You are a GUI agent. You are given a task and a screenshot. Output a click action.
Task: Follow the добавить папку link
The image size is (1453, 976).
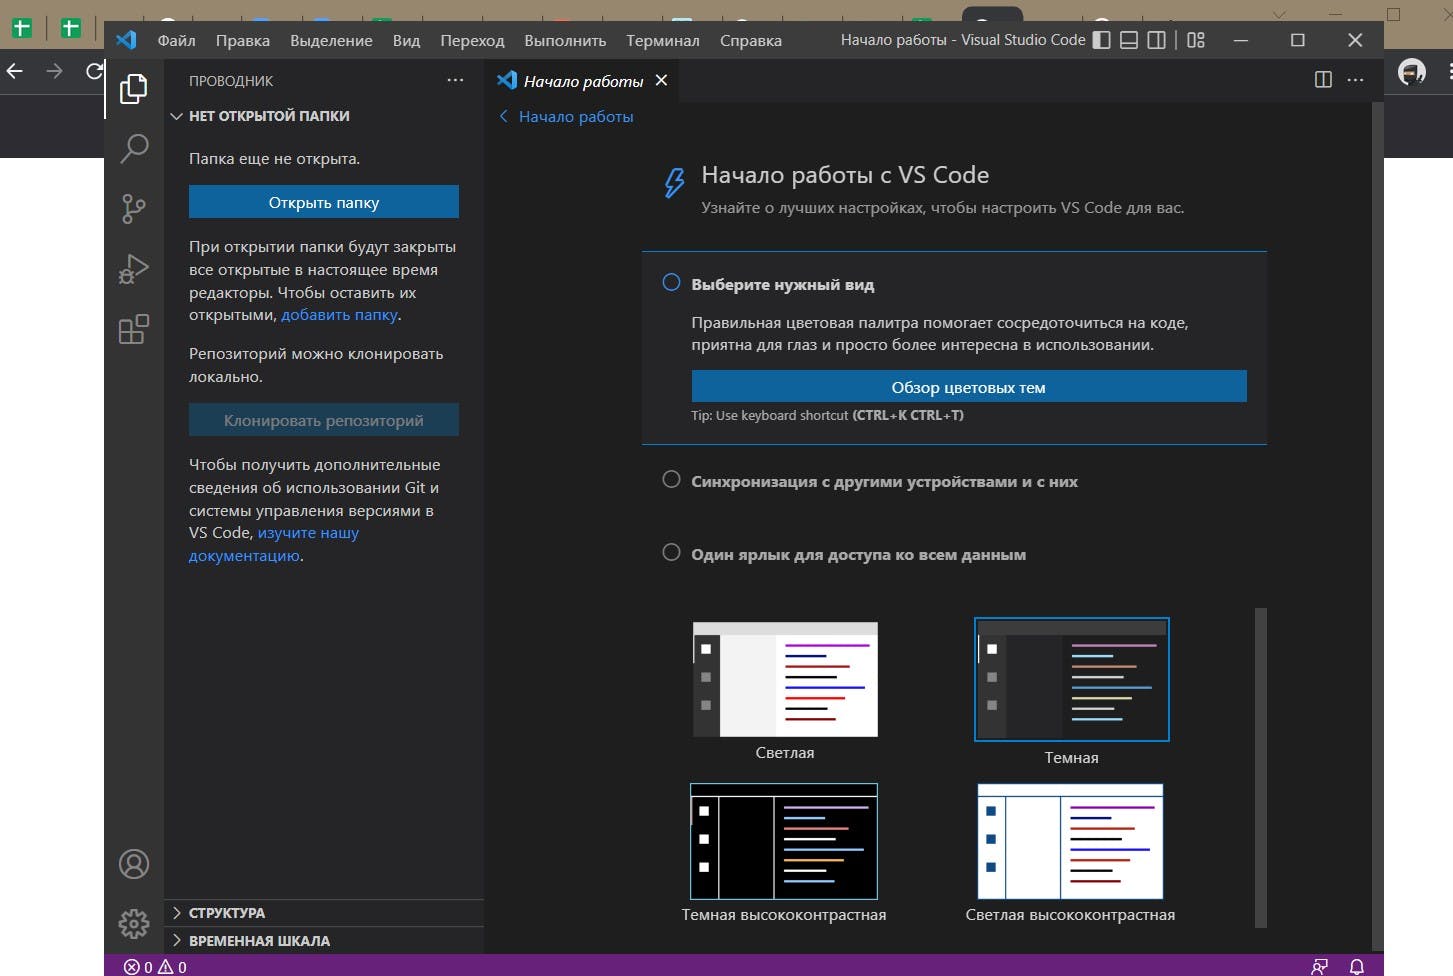click(339, 315)
